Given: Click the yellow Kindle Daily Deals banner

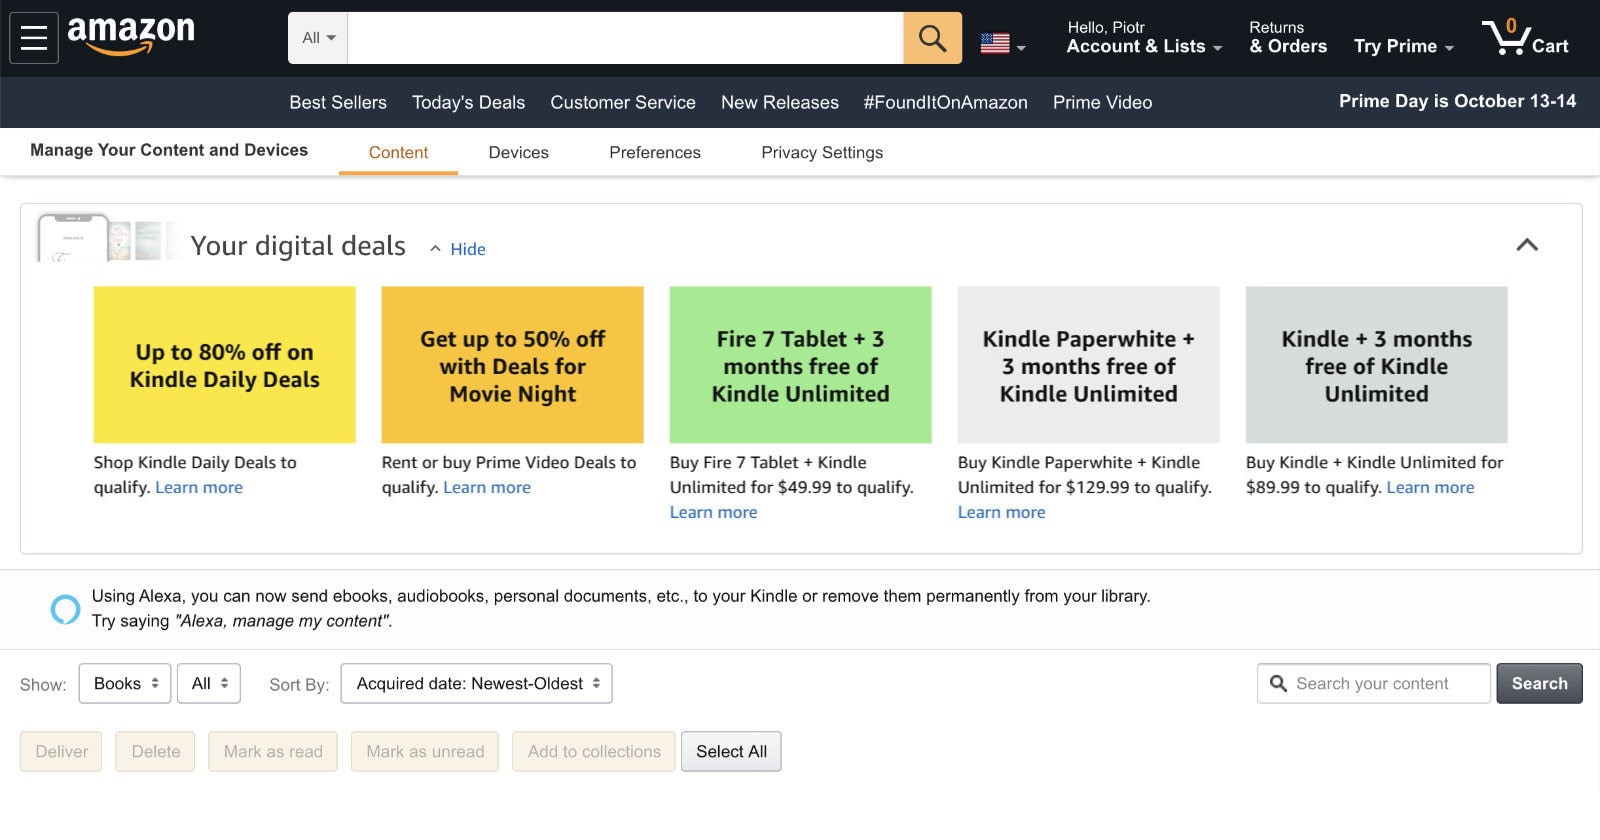Looking at the screenshot, I should pyautogui.click(x=223, y=364).
